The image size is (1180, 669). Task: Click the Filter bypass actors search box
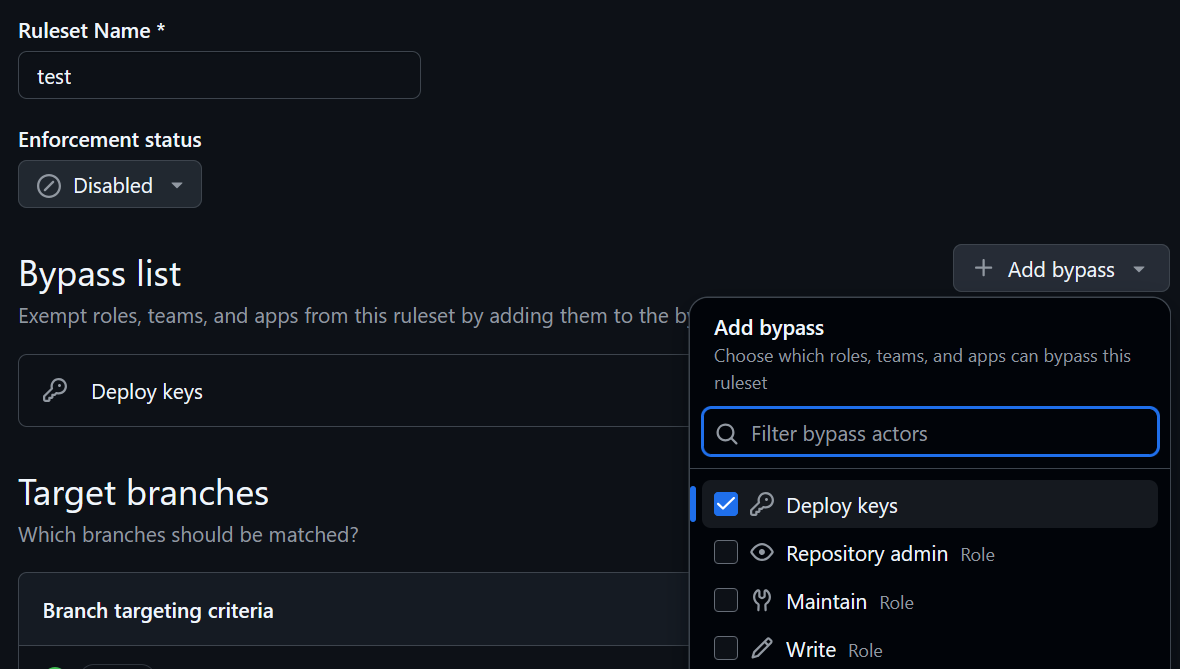click(x=940, y=434)
